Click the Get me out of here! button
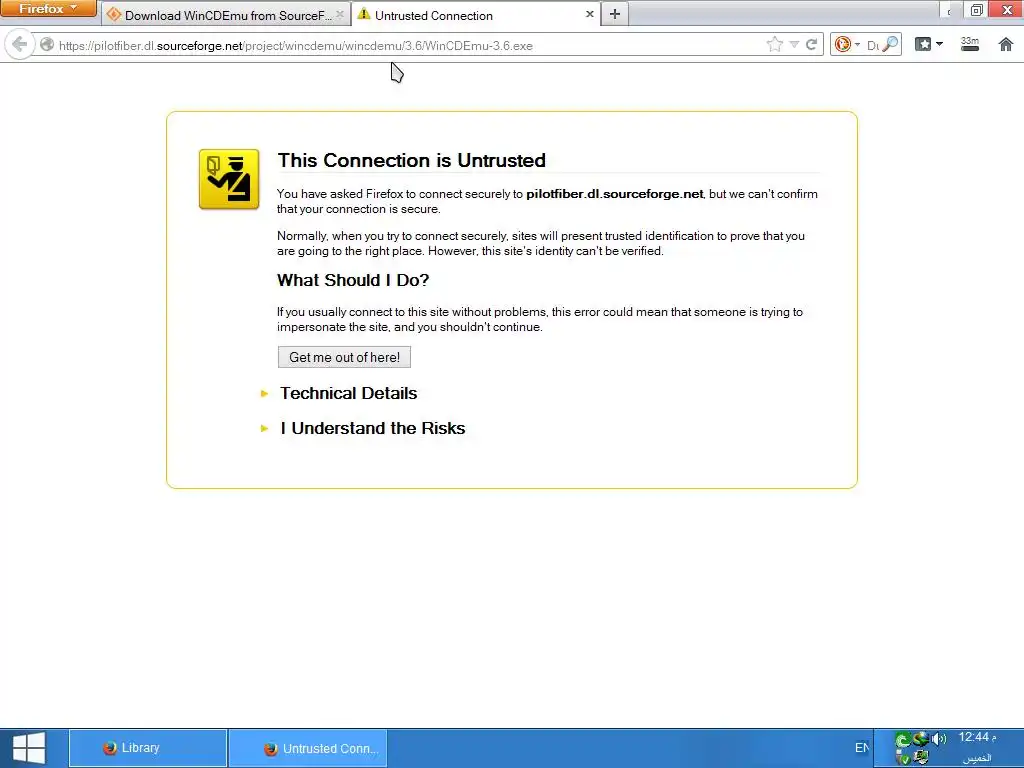Screen dimensions: 1024x768 tap(344, 357)
